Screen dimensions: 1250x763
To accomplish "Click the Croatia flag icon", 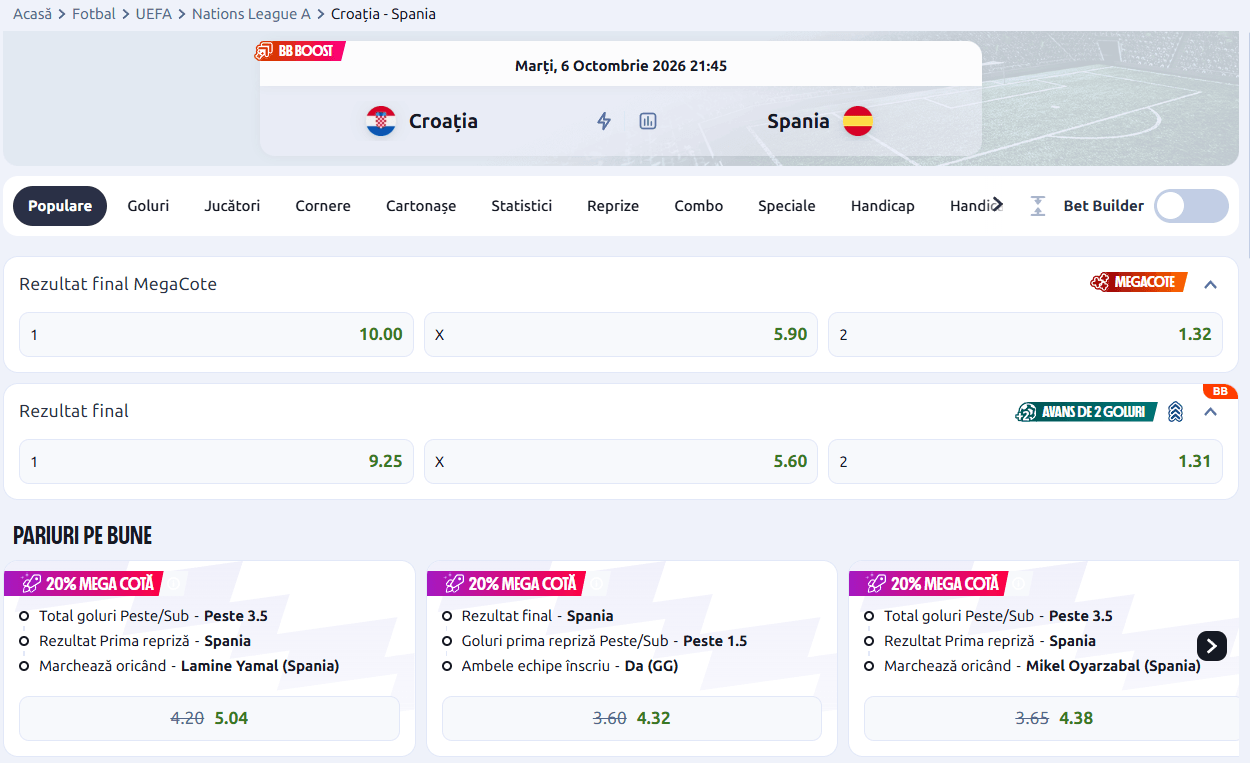I will (x=381, y=121).
